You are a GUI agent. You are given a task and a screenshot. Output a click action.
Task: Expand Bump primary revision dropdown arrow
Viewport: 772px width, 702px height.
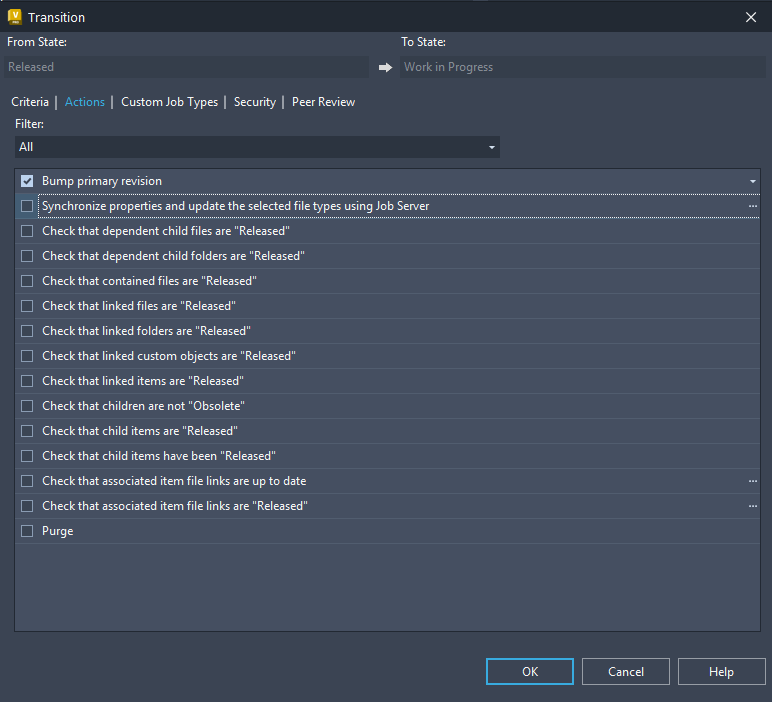[752, 181]
